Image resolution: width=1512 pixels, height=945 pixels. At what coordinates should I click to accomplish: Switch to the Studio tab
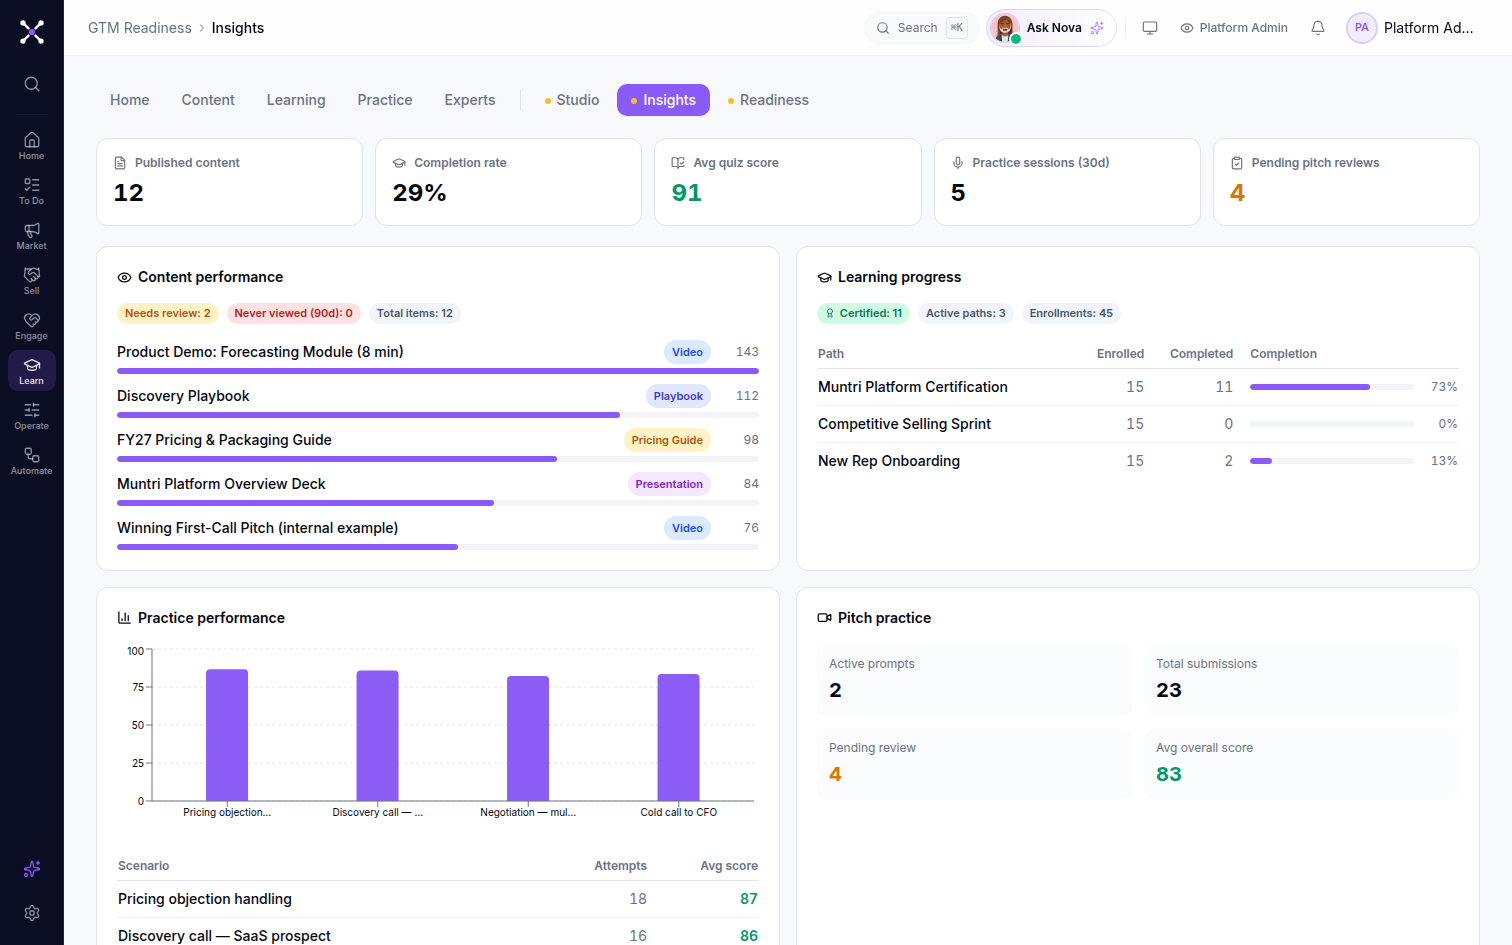pyautogui.click(x=572, y=100)
